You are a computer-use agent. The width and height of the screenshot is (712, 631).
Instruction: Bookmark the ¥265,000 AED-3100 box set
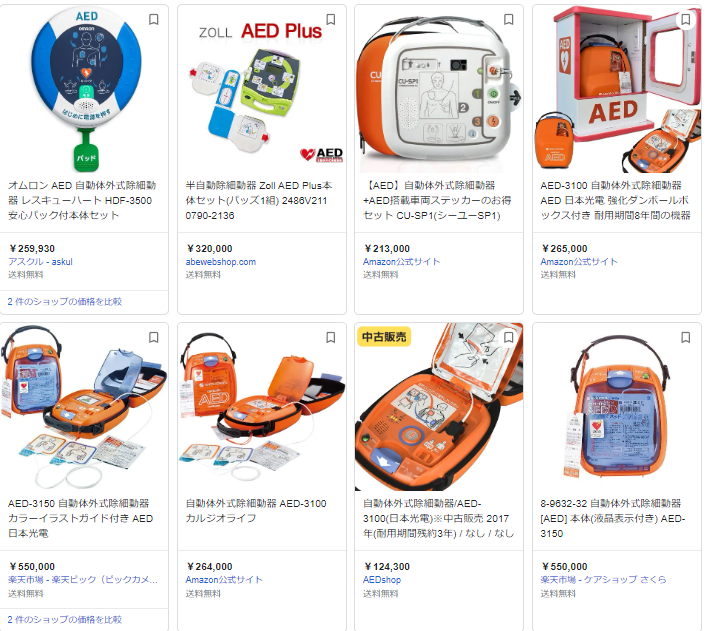pyautogui.click(x=686, y=20)
